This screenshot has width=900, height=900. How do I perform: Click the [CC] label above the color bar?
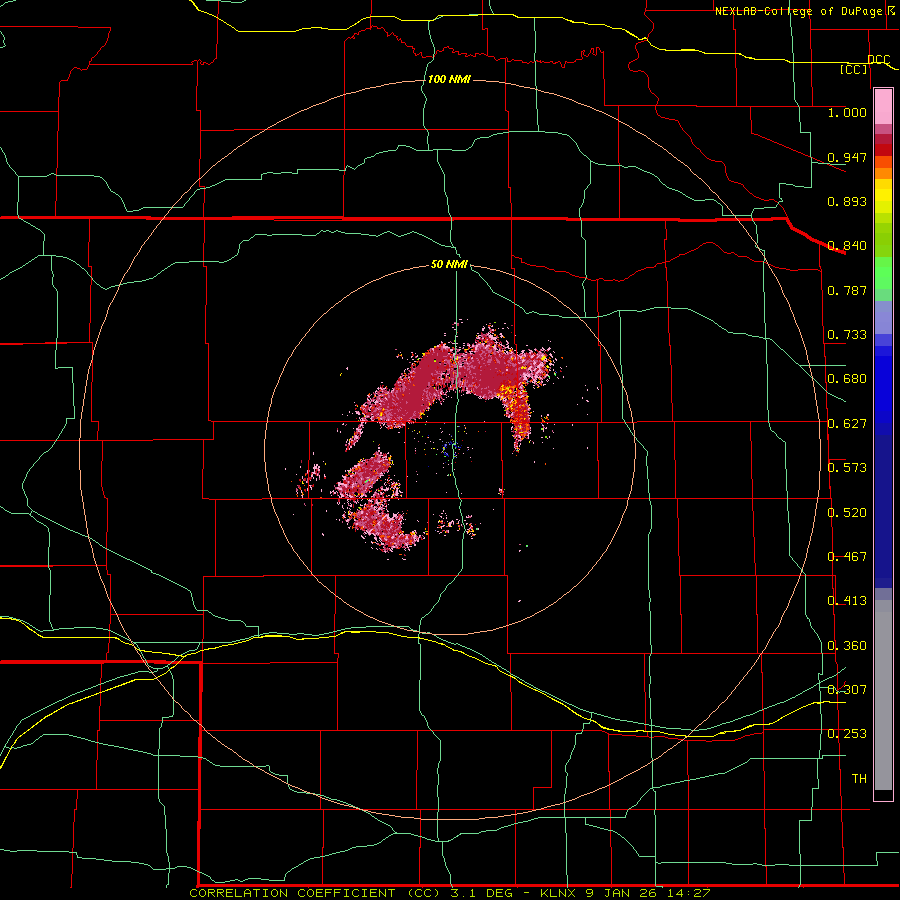854,69
